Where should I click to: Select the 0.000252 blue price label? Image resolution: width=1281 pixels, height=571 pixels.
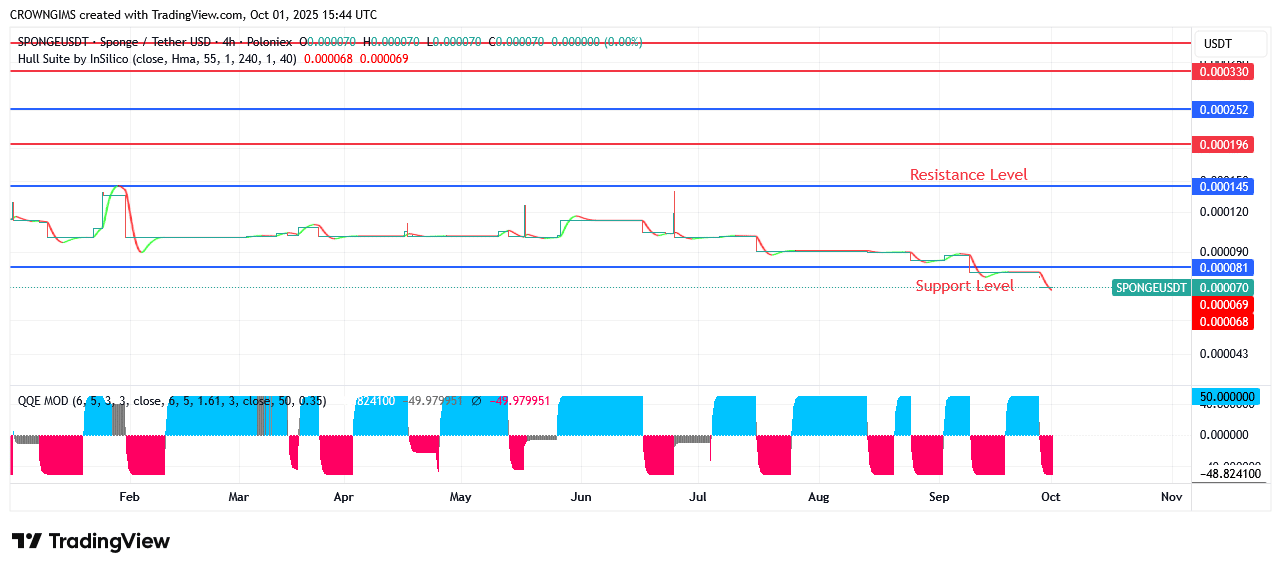pyautogui.click(x=1222, y=110)
